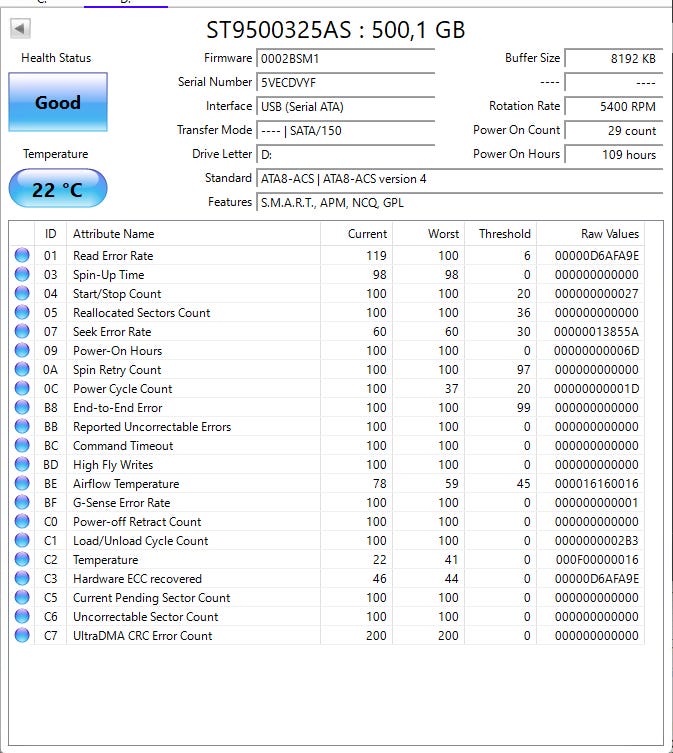Image resolution: width=673 pixels, height=753 pixels.
Task: Click the Interface field USB (Serial ATA)
Action: pos(346,107)
